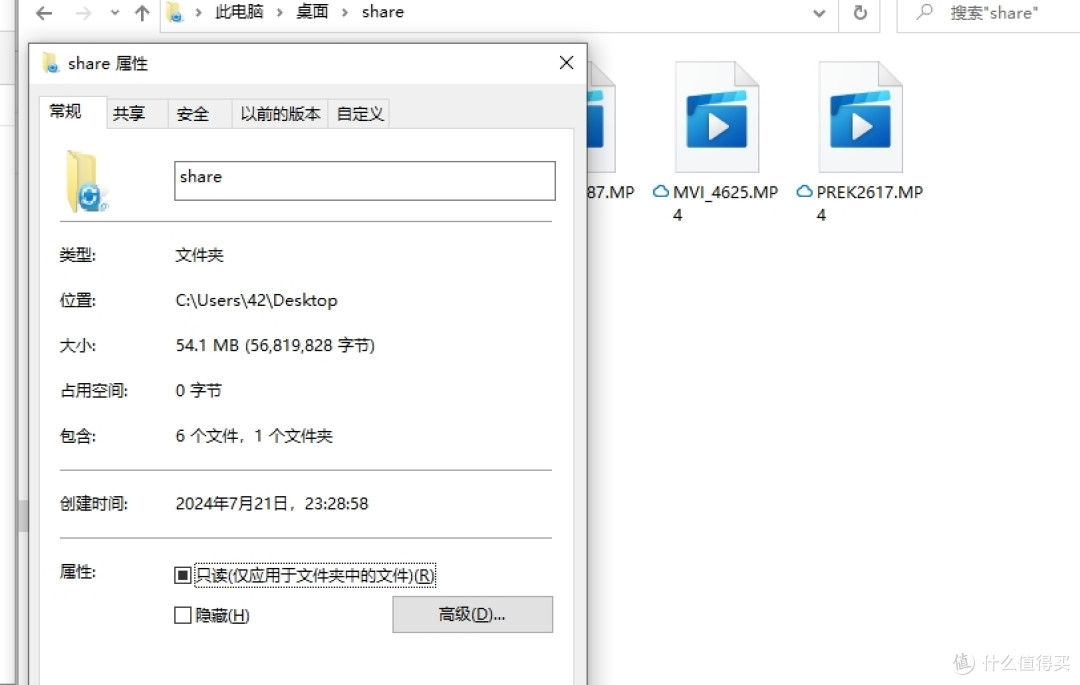
Task: Open address bar history dropdown
Action: click(x=819, y=12)
